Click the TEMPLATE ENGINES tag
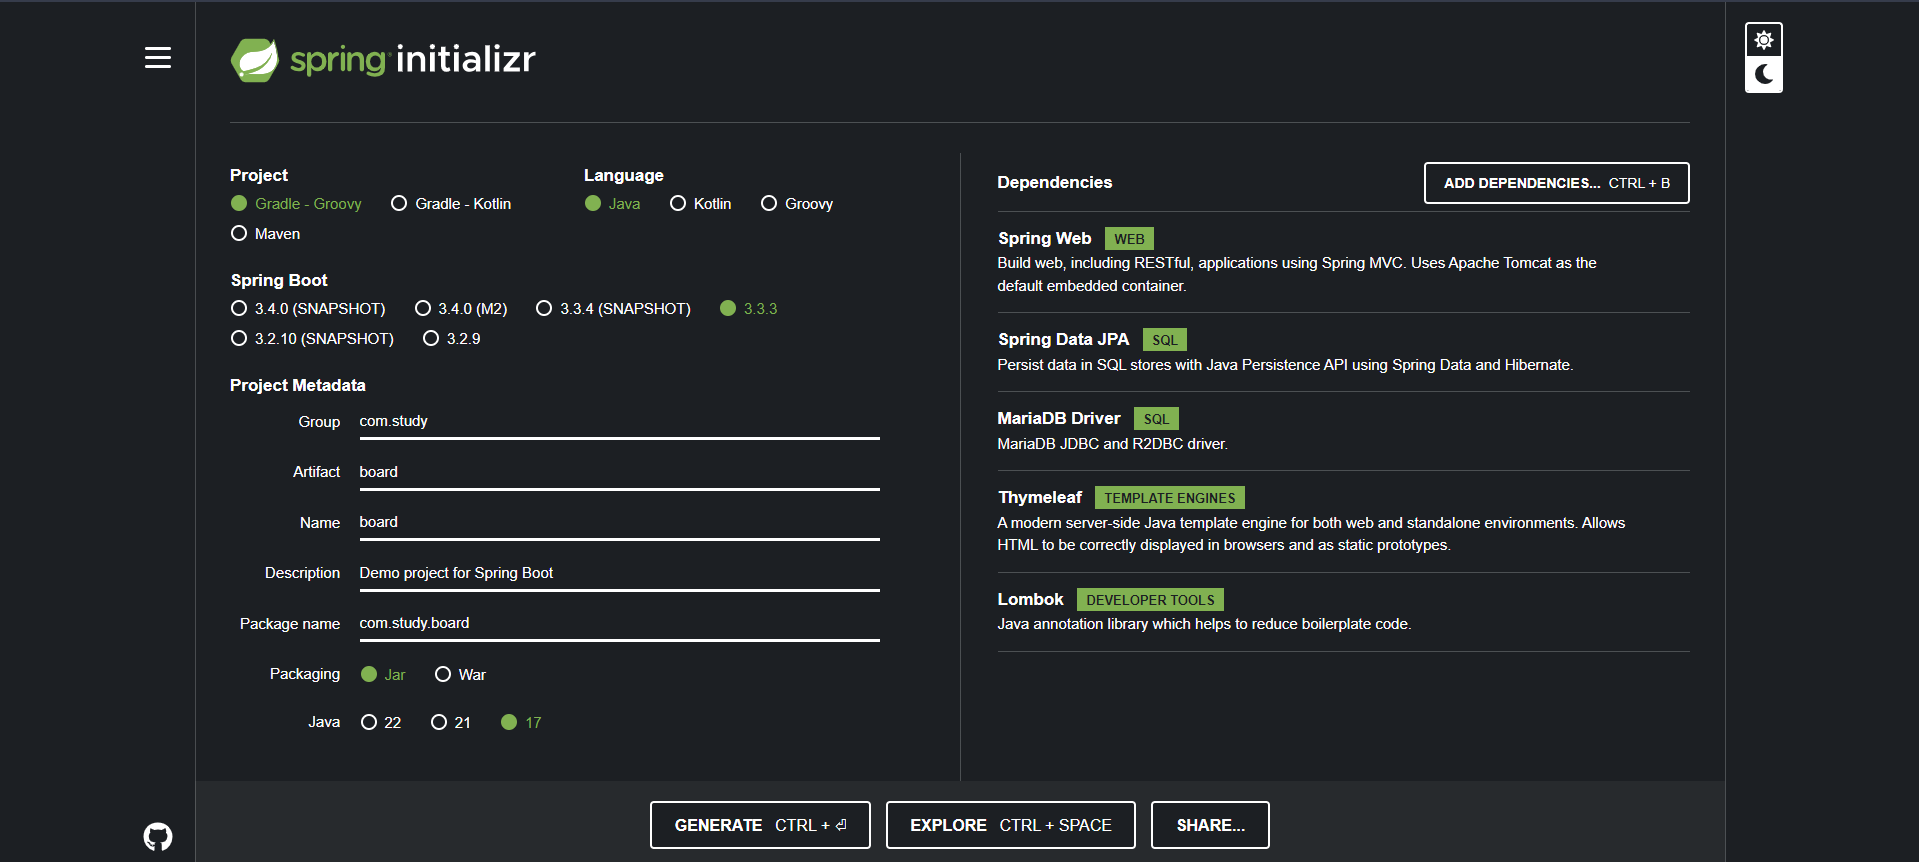This screenshot has height=862, width=1919. 1170,498
